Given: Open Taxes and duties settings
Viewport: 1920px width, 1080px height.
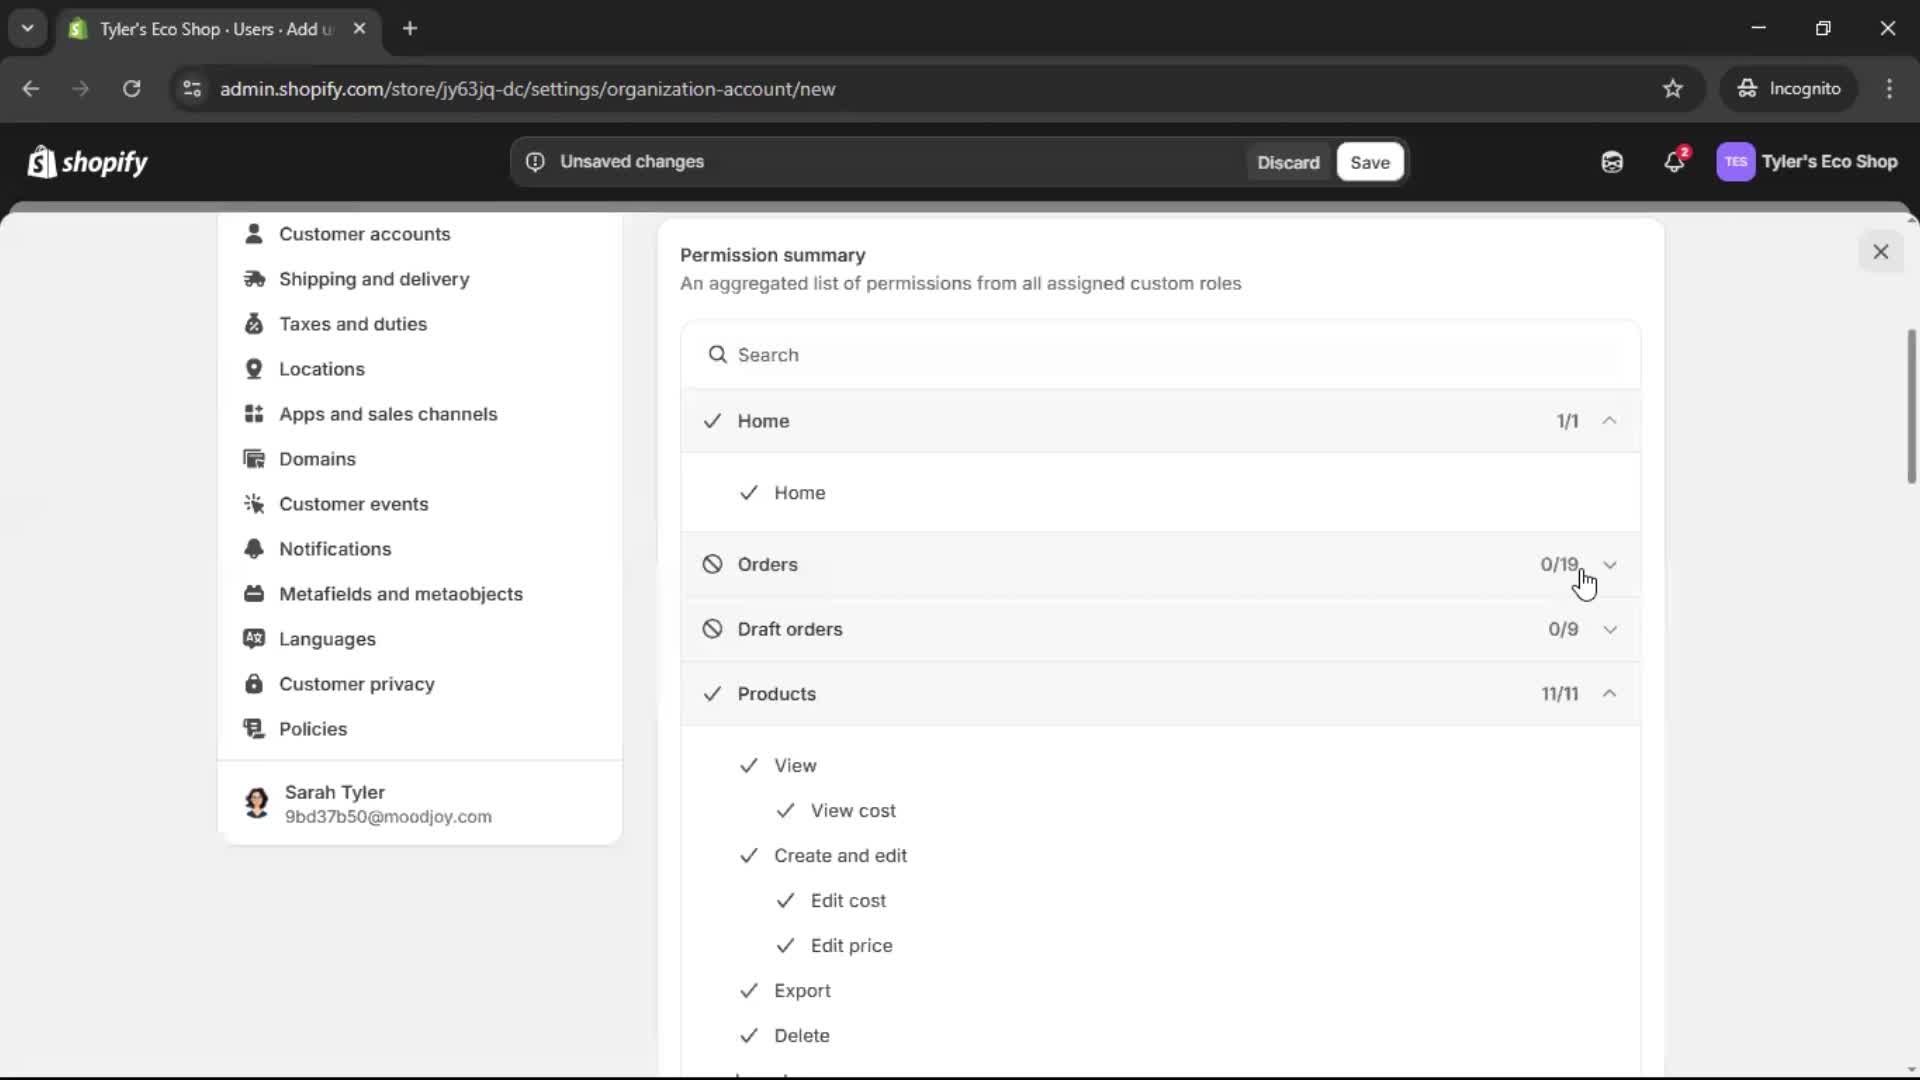Looking at the screenshot, I should [x=352, y=324].
